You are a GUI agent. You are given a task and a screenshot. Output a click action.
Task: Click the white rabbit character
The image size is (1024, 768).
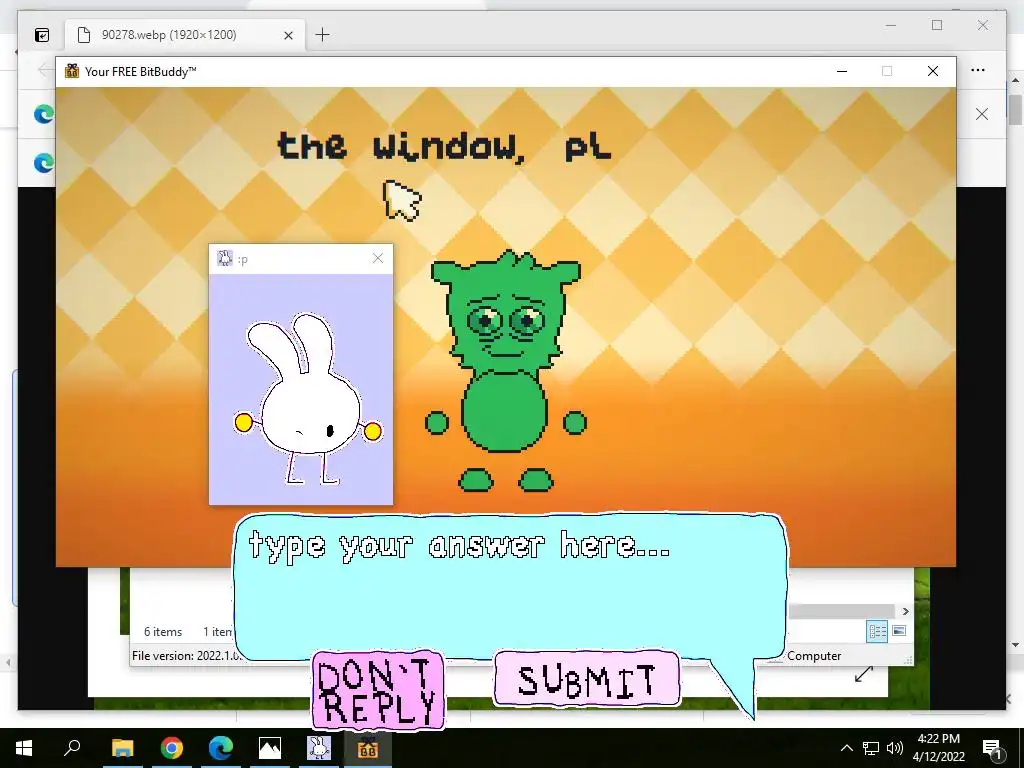pos(308,398)
